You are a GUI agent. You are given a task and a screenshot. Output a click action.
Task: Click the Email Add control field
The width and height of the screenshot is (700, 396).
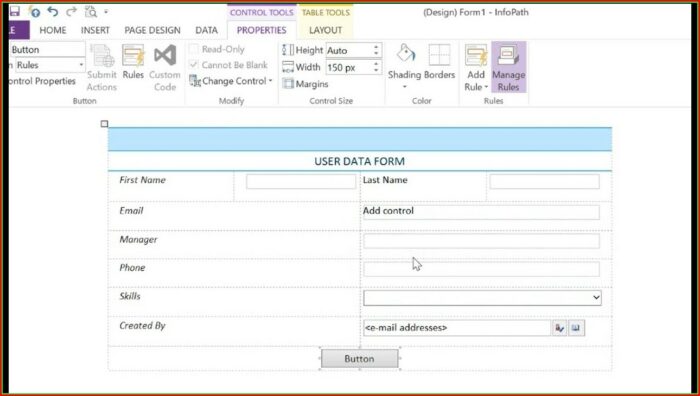coord(481,212)
